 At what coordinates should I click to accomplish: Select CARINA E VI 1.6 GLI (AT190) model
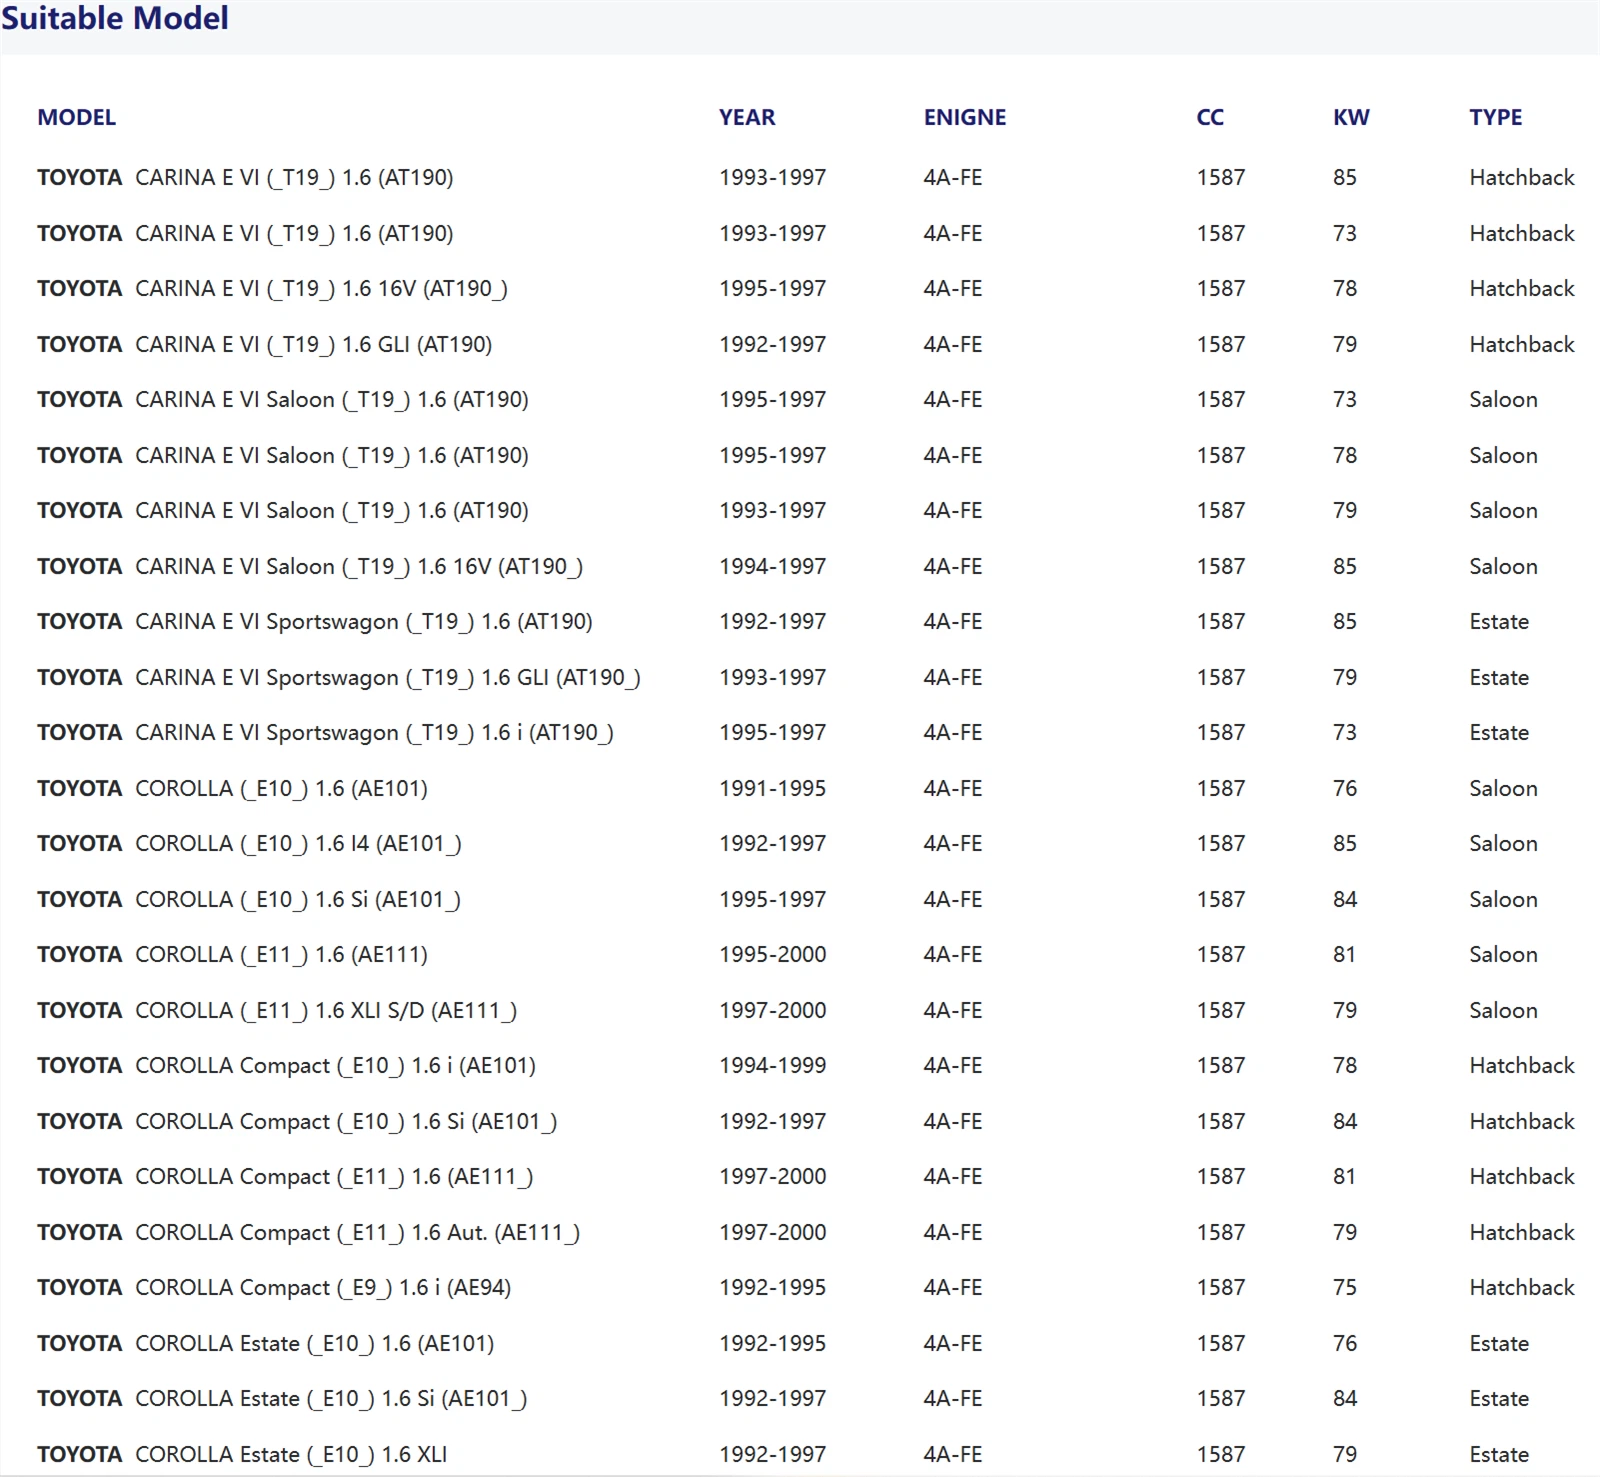pyautogui.click(x=265, y=344)
